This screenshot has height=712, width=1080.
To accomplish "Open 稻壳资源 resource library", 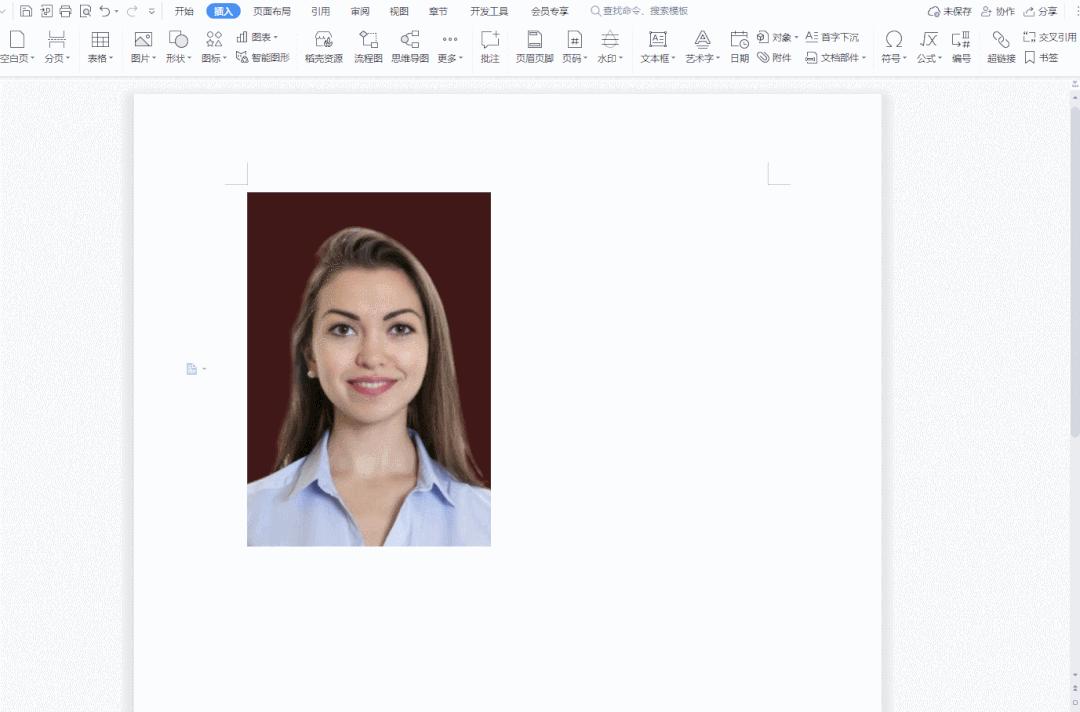I will (x=323, y=46).
